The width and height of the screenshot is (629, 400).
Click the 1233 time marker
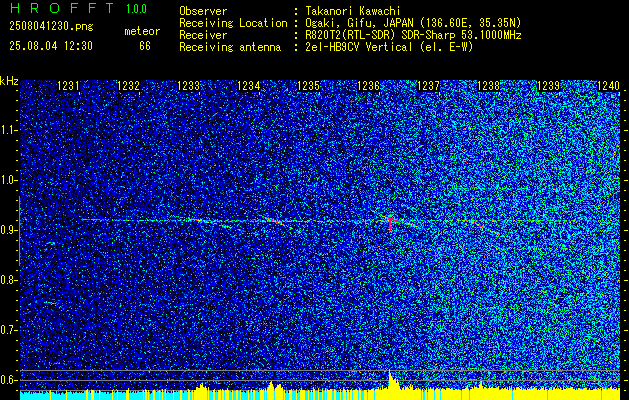point(189,86)
